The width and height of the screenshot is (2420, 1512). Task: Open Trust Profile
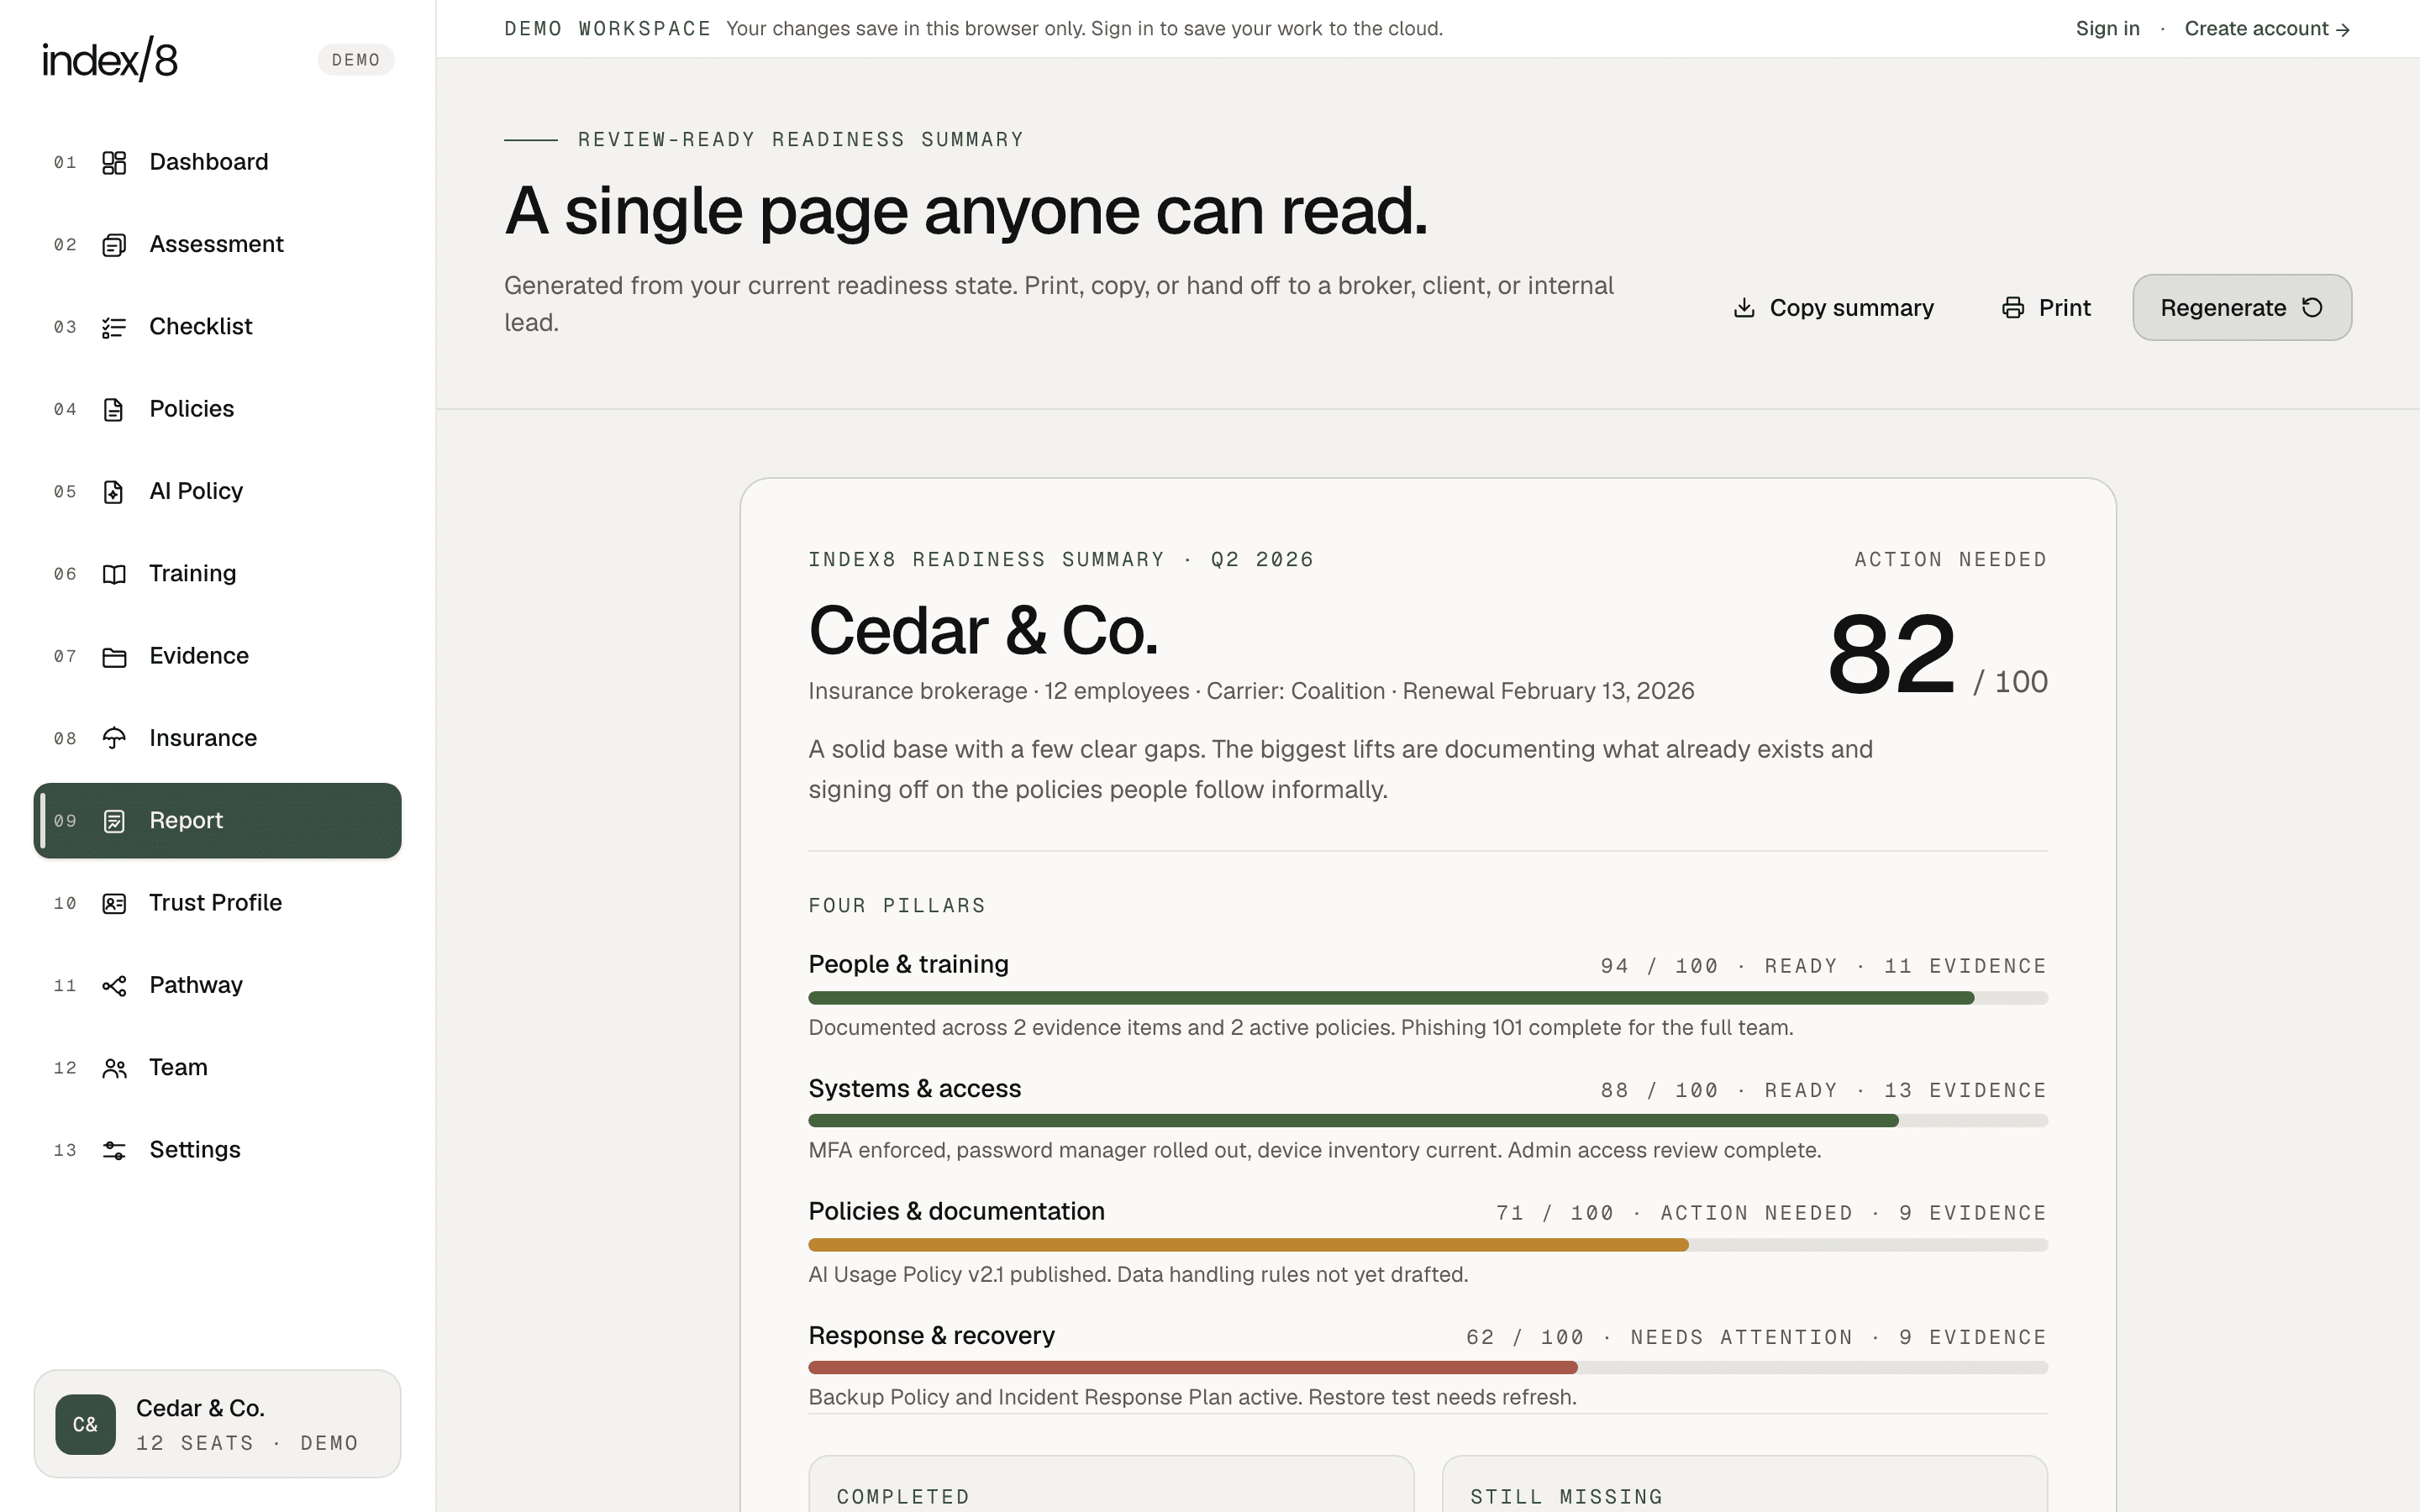217,904
